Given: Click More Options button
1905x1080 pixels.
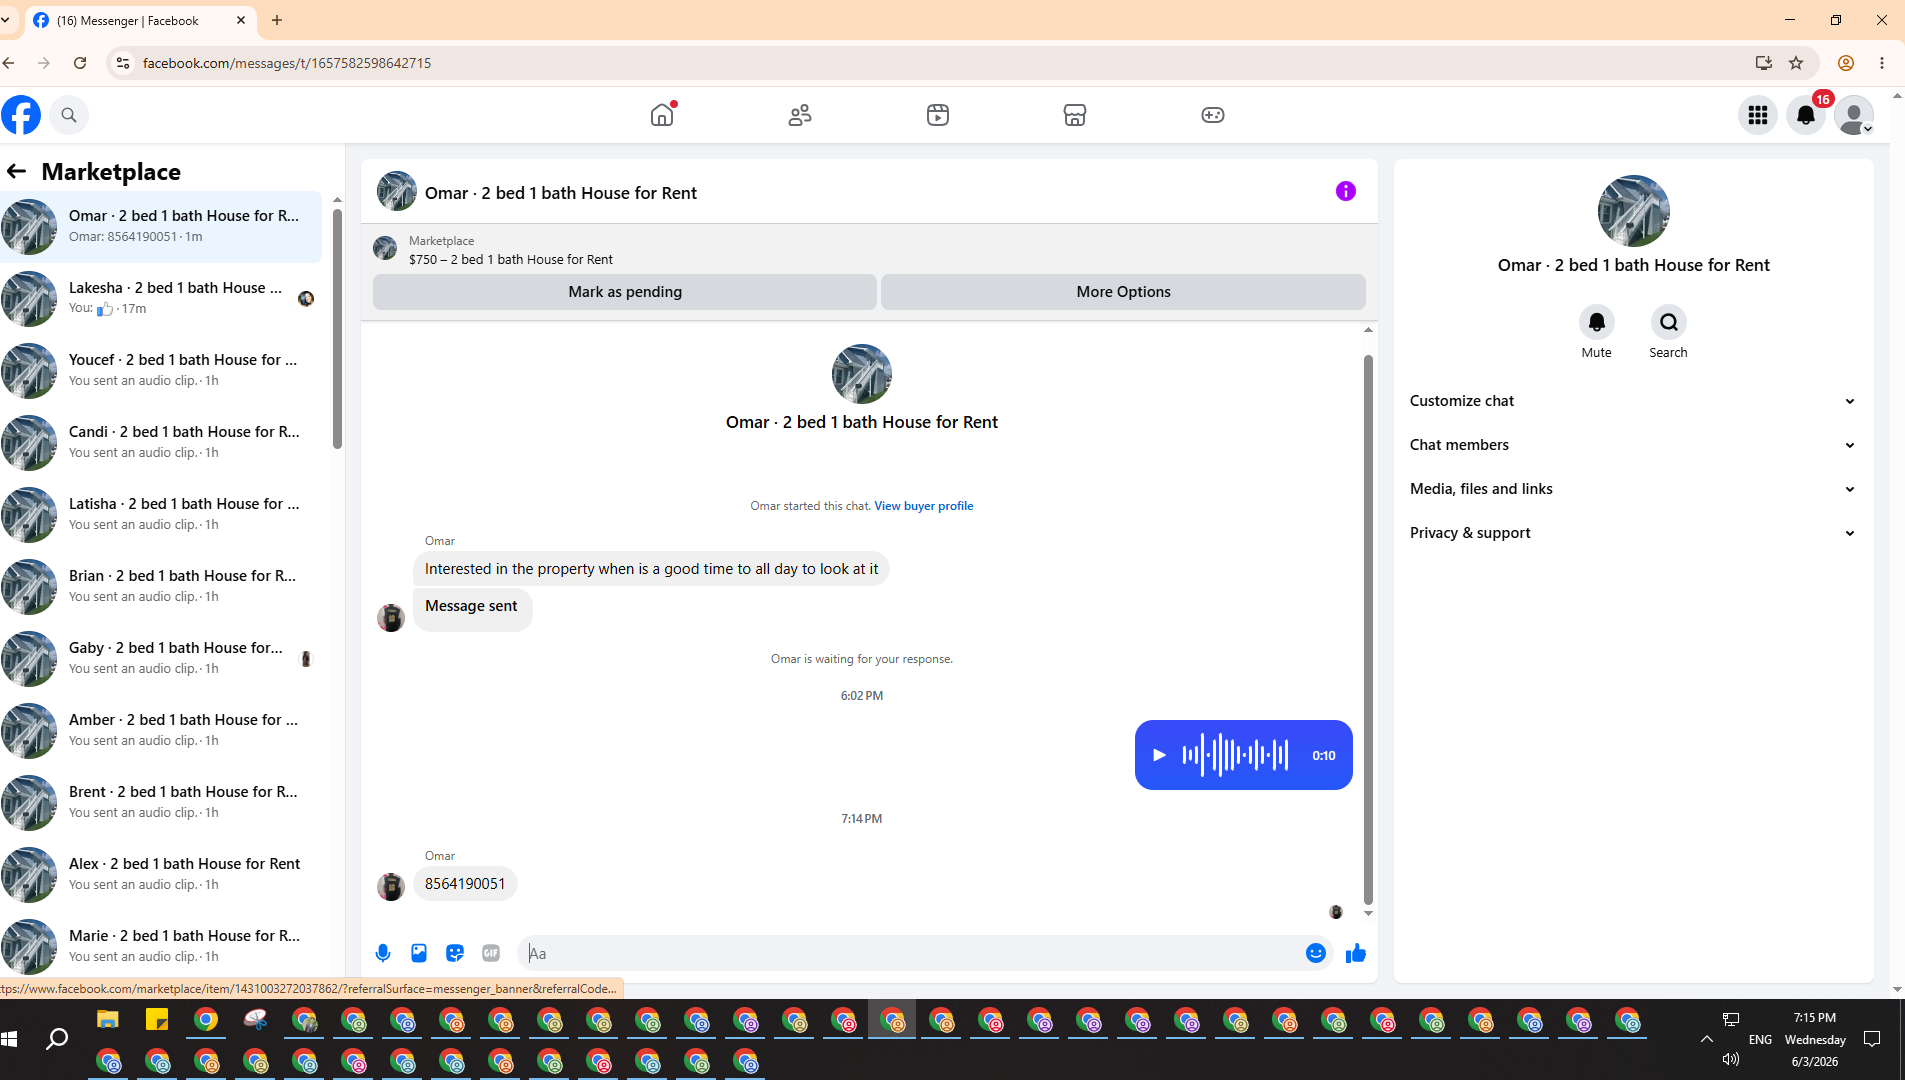Looking at the screenshot, I should pyautogui.click(x=1123, y=292).
